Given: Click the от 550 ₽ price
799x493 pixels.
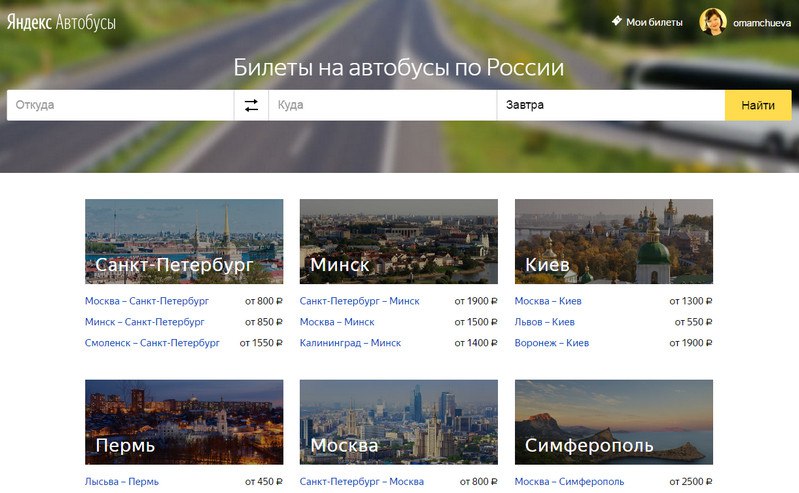Looking at the screenshot, I should point(694,322).
